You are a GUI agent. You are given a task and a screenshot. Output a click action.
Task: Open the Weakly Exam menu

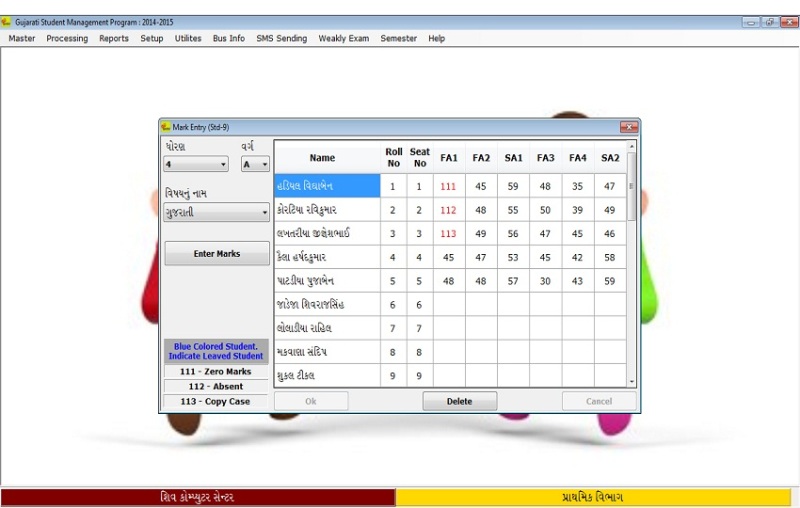click(343, 39)
